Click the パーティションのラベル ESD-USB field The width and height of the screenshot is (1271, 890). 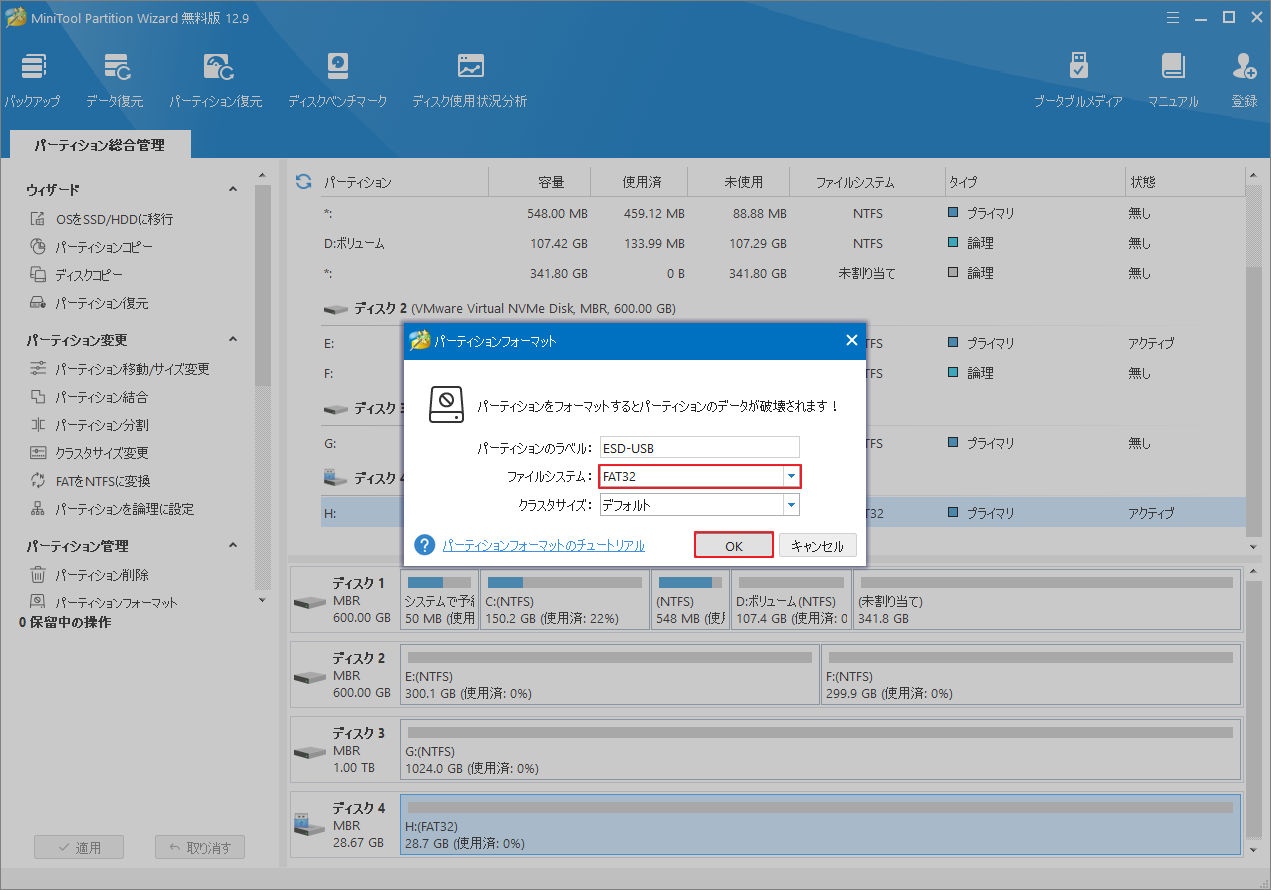click(699, 448)
